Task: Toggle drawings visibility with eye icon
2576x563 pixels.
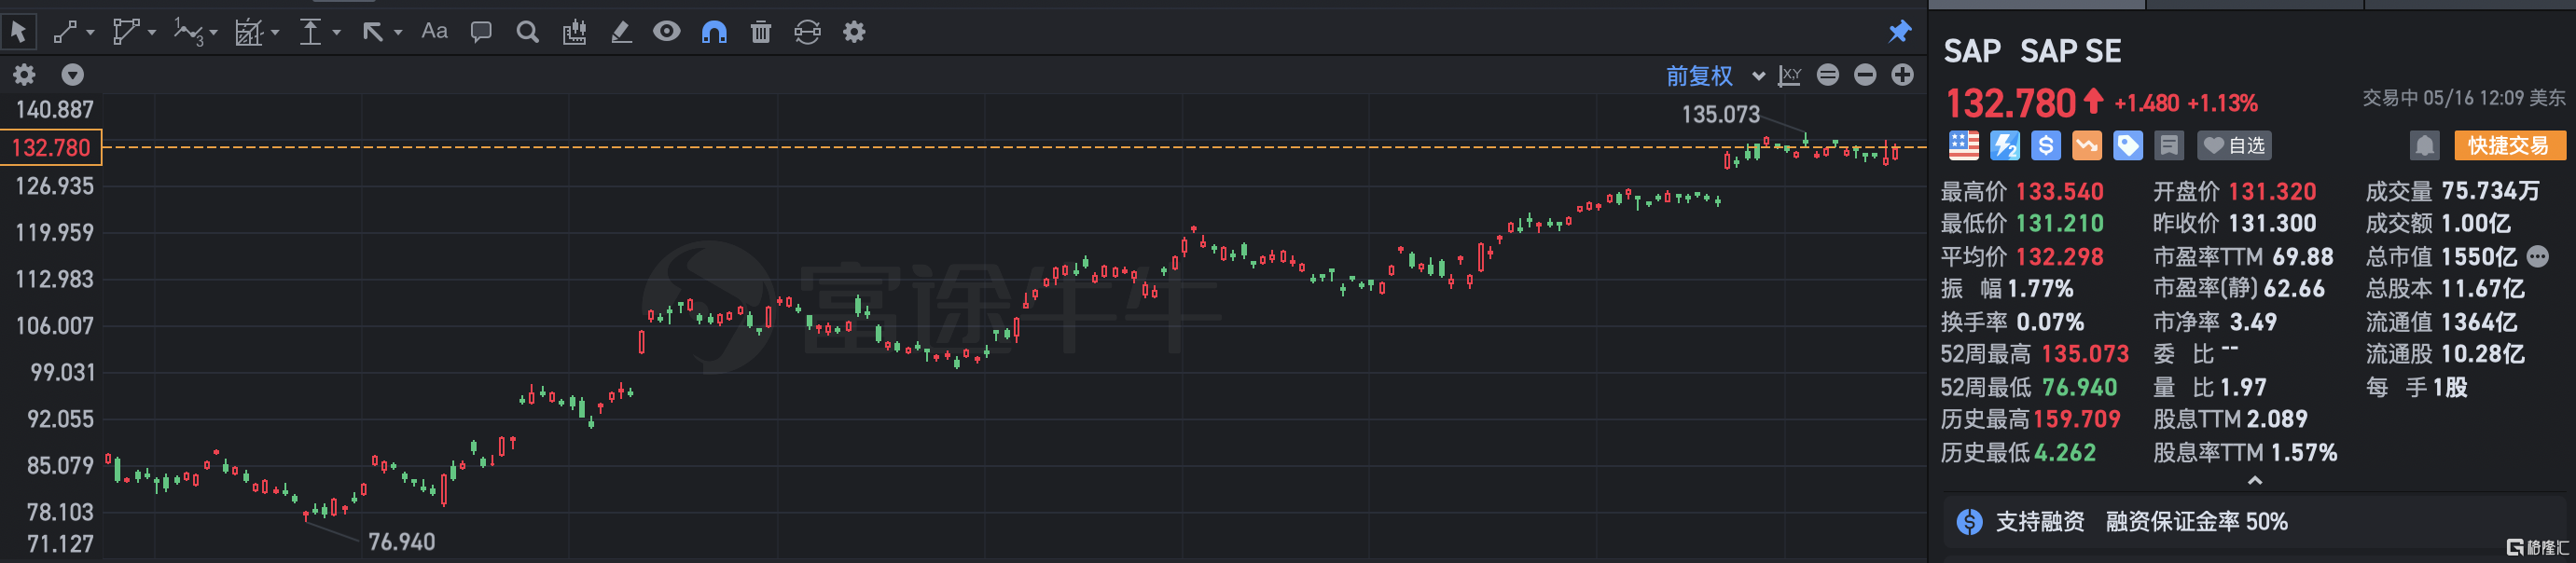Action: click(x=667, y=31)
